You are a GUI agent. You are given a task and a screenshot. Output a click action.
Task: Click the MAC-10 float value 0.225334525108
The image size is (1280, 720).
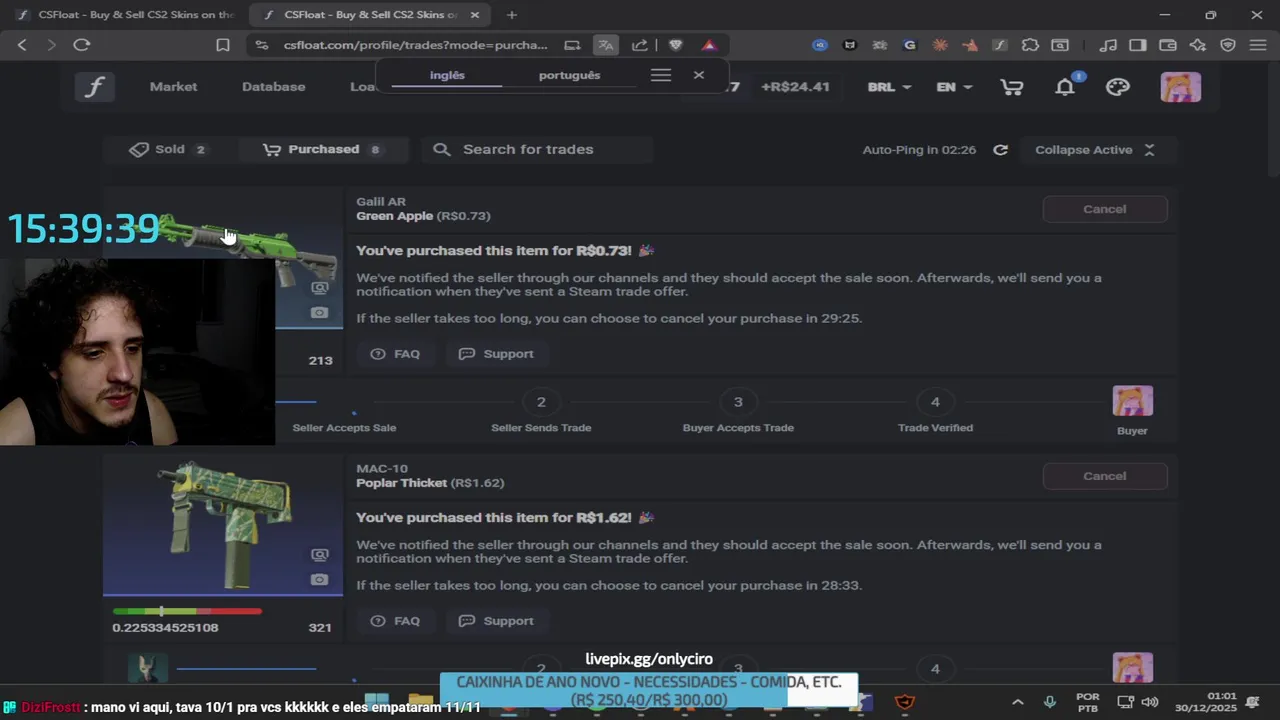click(165, 628)
